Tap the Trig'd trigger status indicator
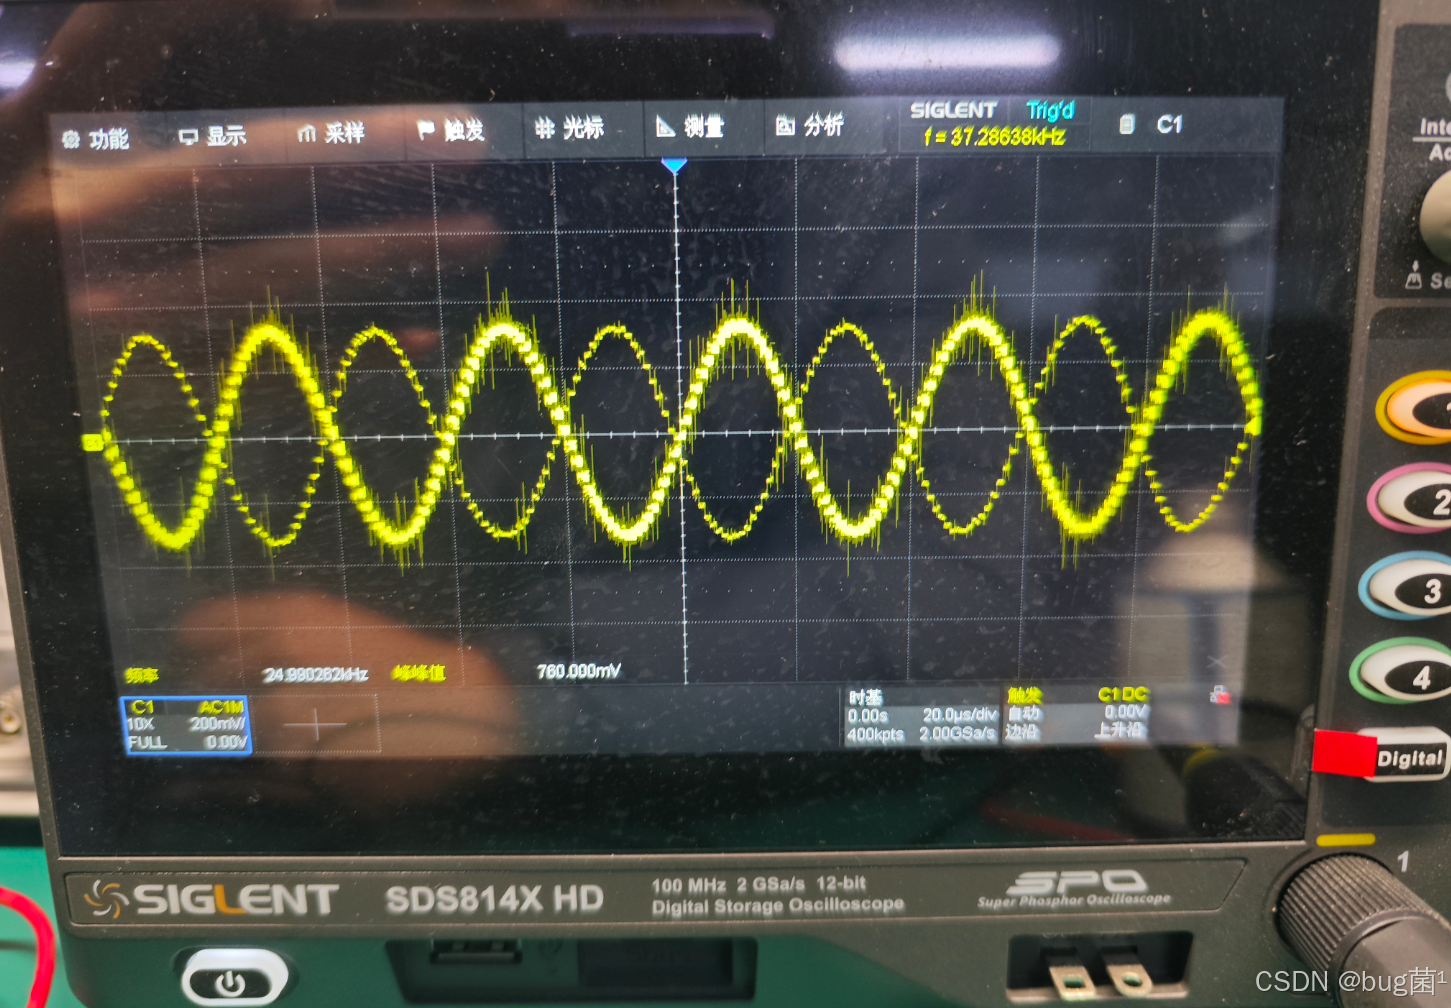The height and width of the screenshot is (1008, 1451). [1050, 110]
